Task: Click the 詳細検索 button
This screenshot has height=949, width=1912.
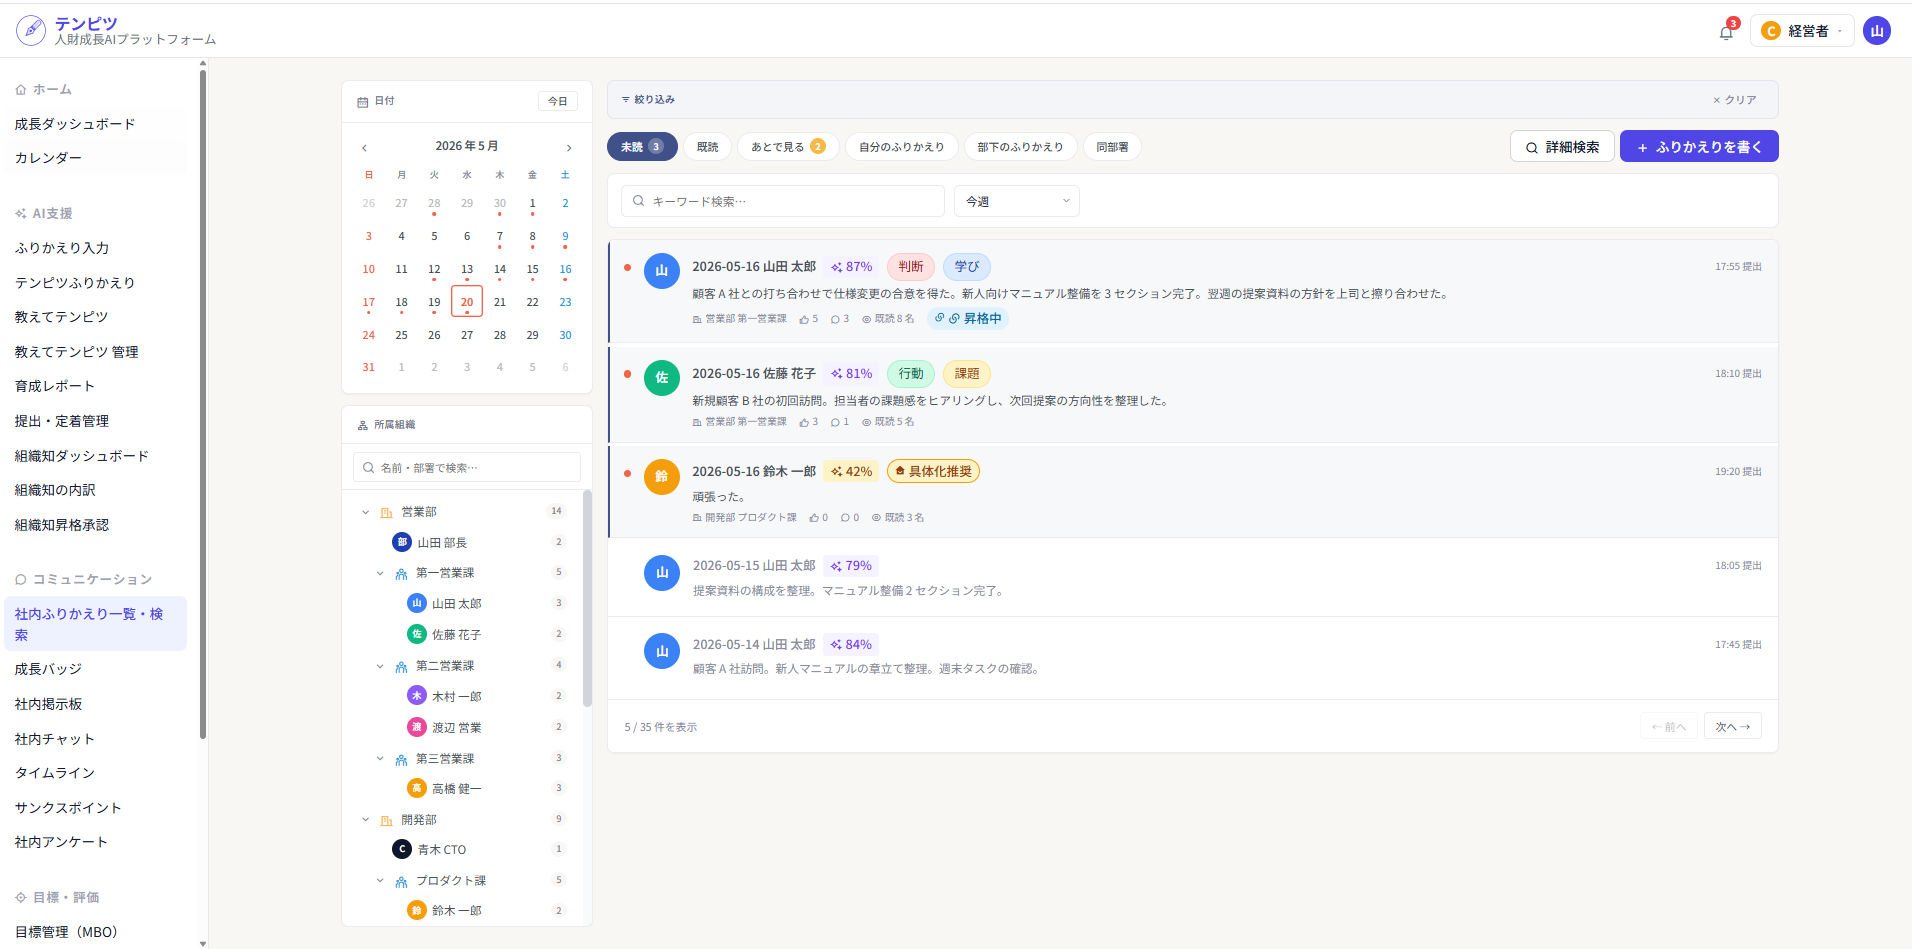Action: 1562,146
